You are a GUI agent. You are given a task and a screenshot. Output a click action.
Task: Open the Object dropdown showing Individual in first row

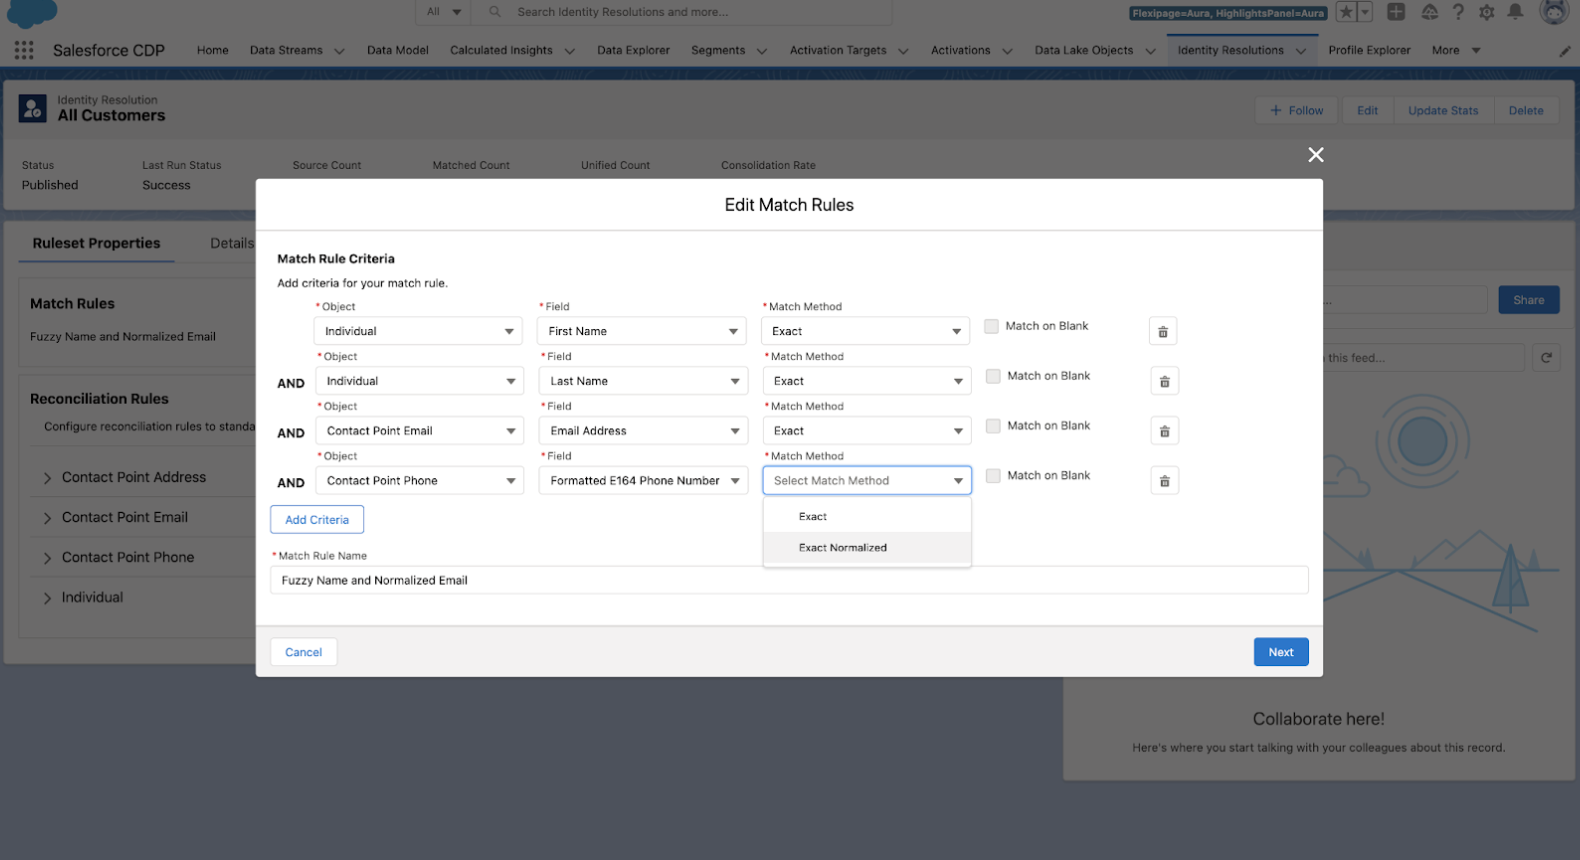pos(417,331)
